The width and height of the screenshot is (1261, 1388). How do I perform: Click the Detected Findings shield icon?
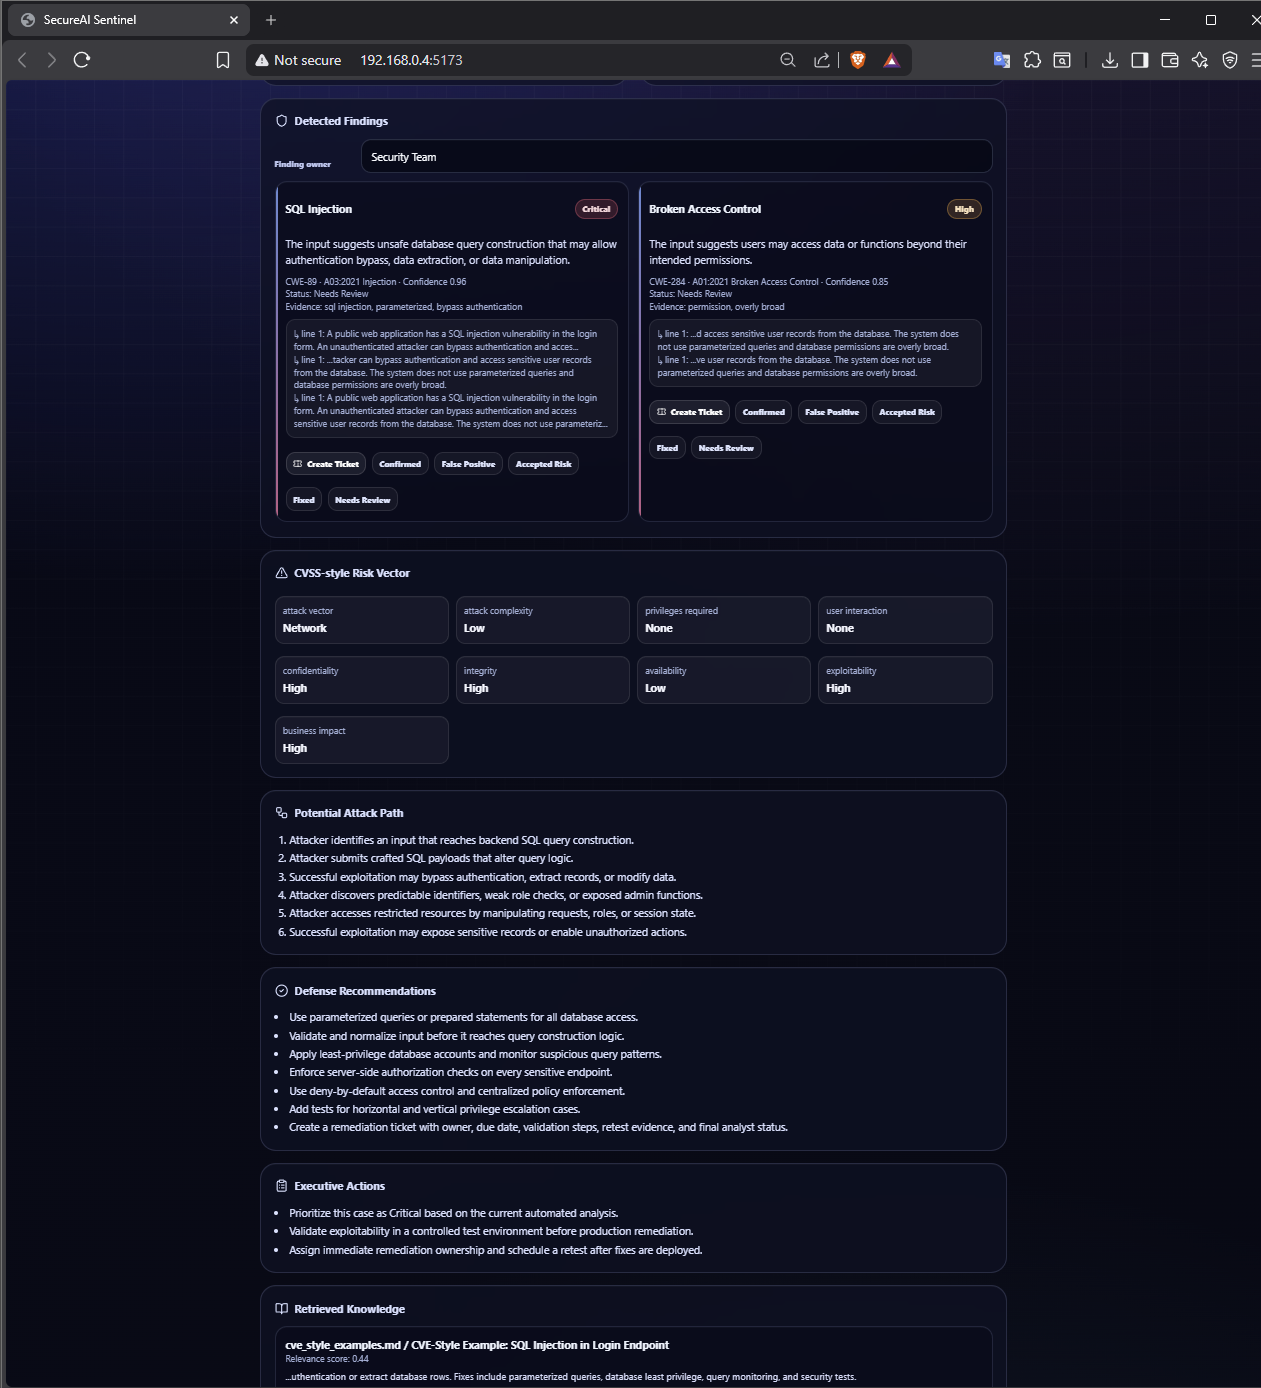282,121
